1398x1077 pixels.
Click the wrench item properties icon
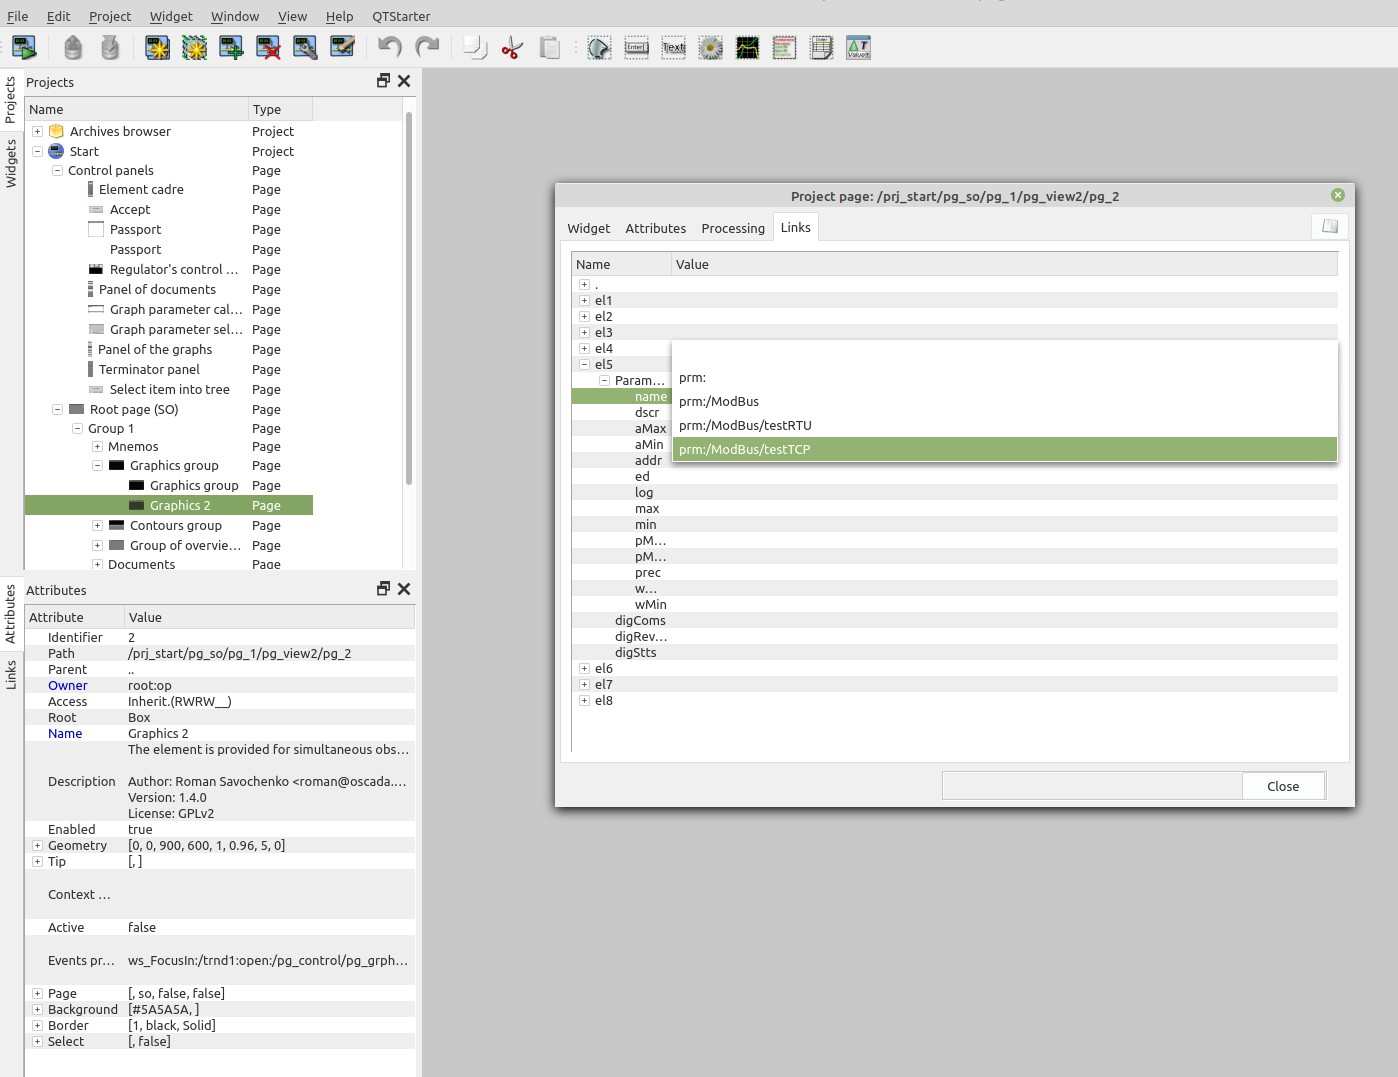(x=305, y=47)
